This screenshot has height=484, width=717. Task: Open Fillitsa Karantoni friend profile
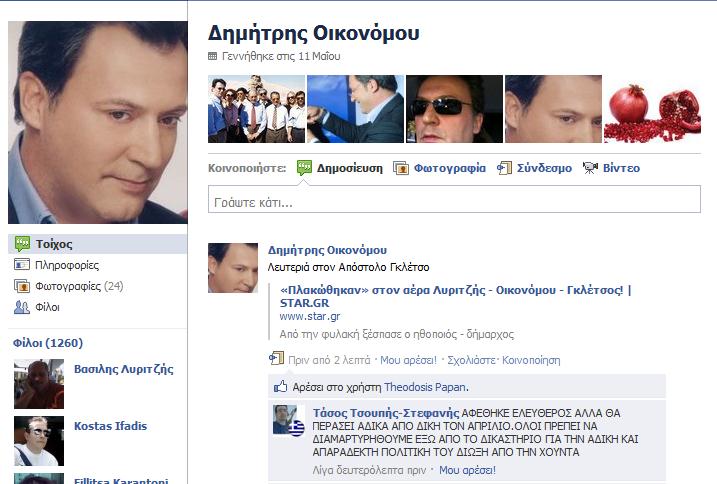point(121,480)
